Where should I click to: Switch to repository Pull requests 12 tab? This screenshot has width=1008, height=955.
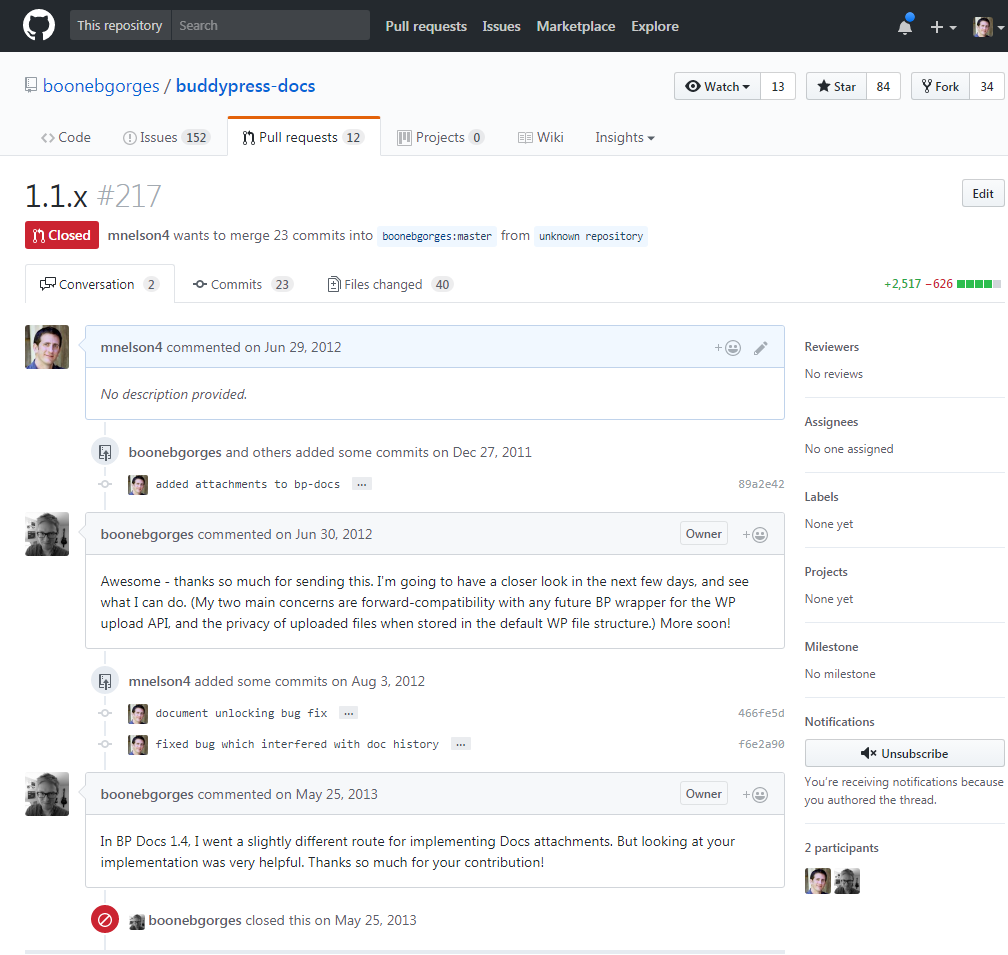303,138
